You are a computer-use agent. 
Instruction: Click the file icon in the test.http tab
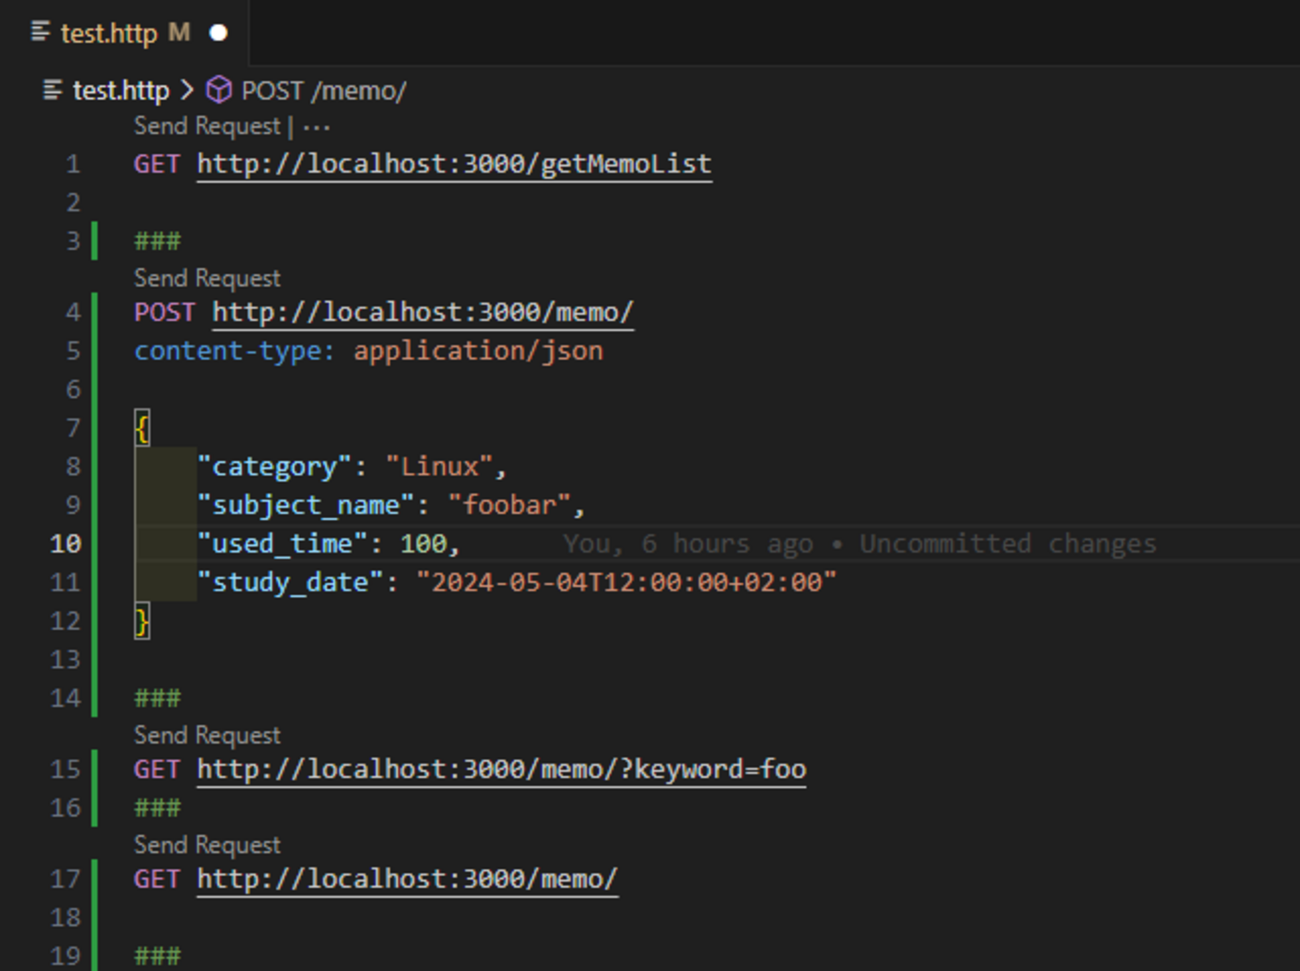pyautogui.click(x=41, y=32)
